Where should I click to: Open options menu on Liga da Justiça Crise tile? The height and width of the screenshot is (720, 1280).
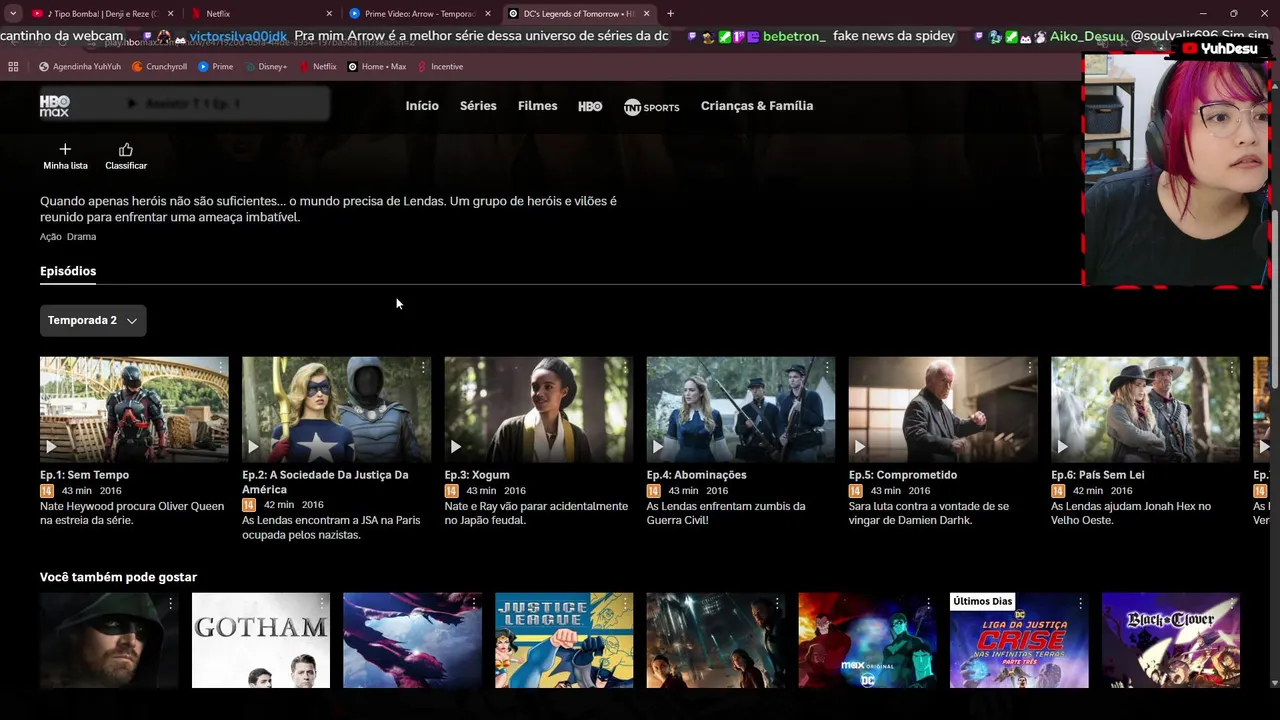[1080, 604]
